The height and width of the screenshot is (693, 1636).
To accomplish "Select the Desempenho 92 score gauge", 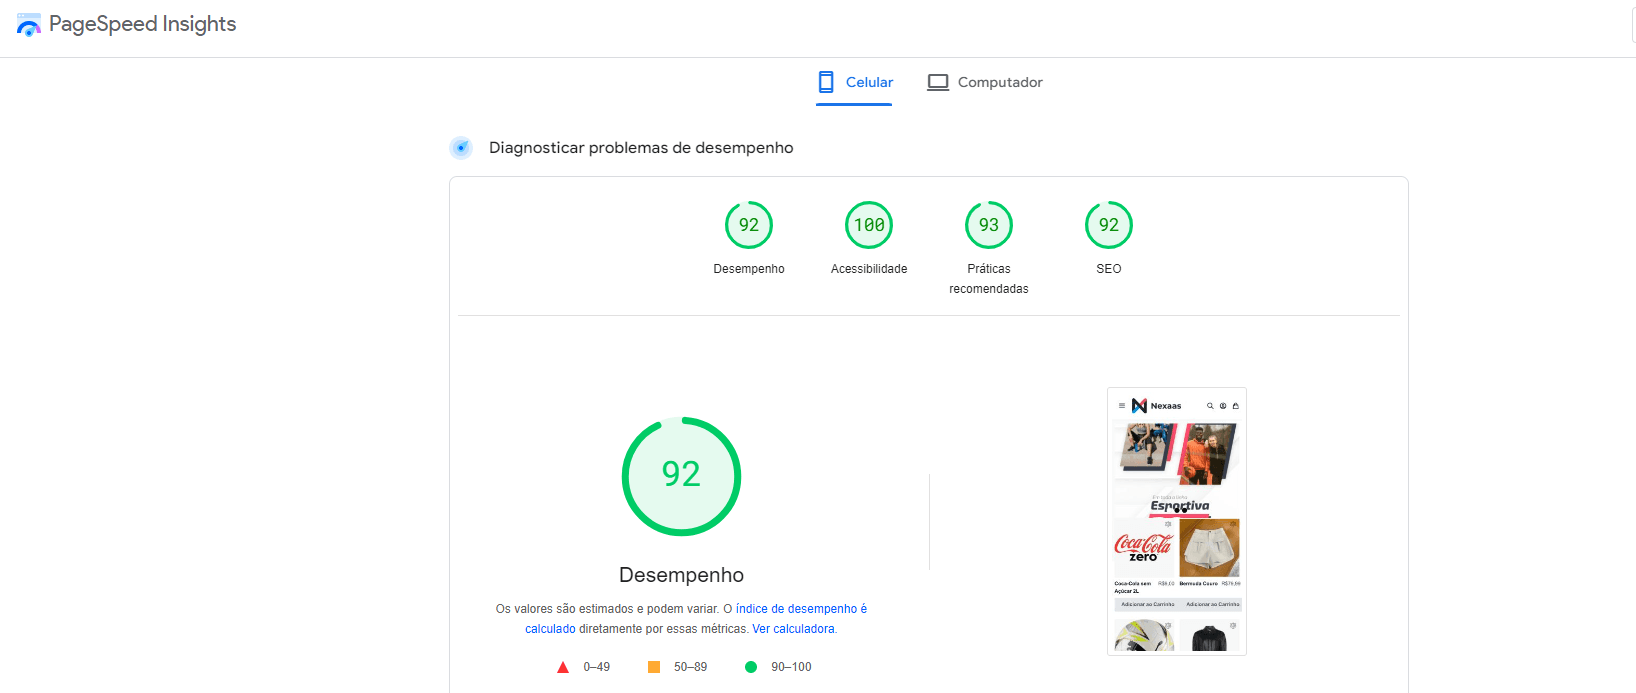I will (749, 225).
